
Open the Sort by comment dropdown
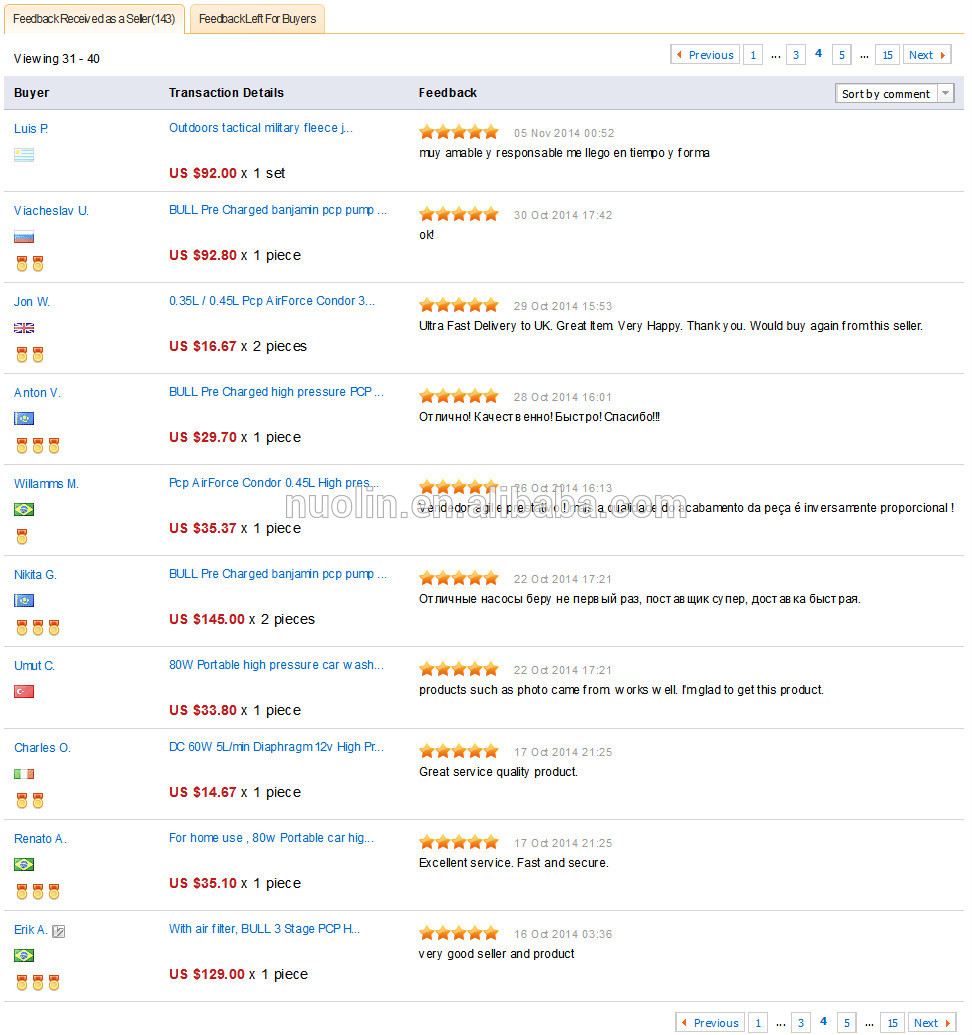[x=894, y=94]
